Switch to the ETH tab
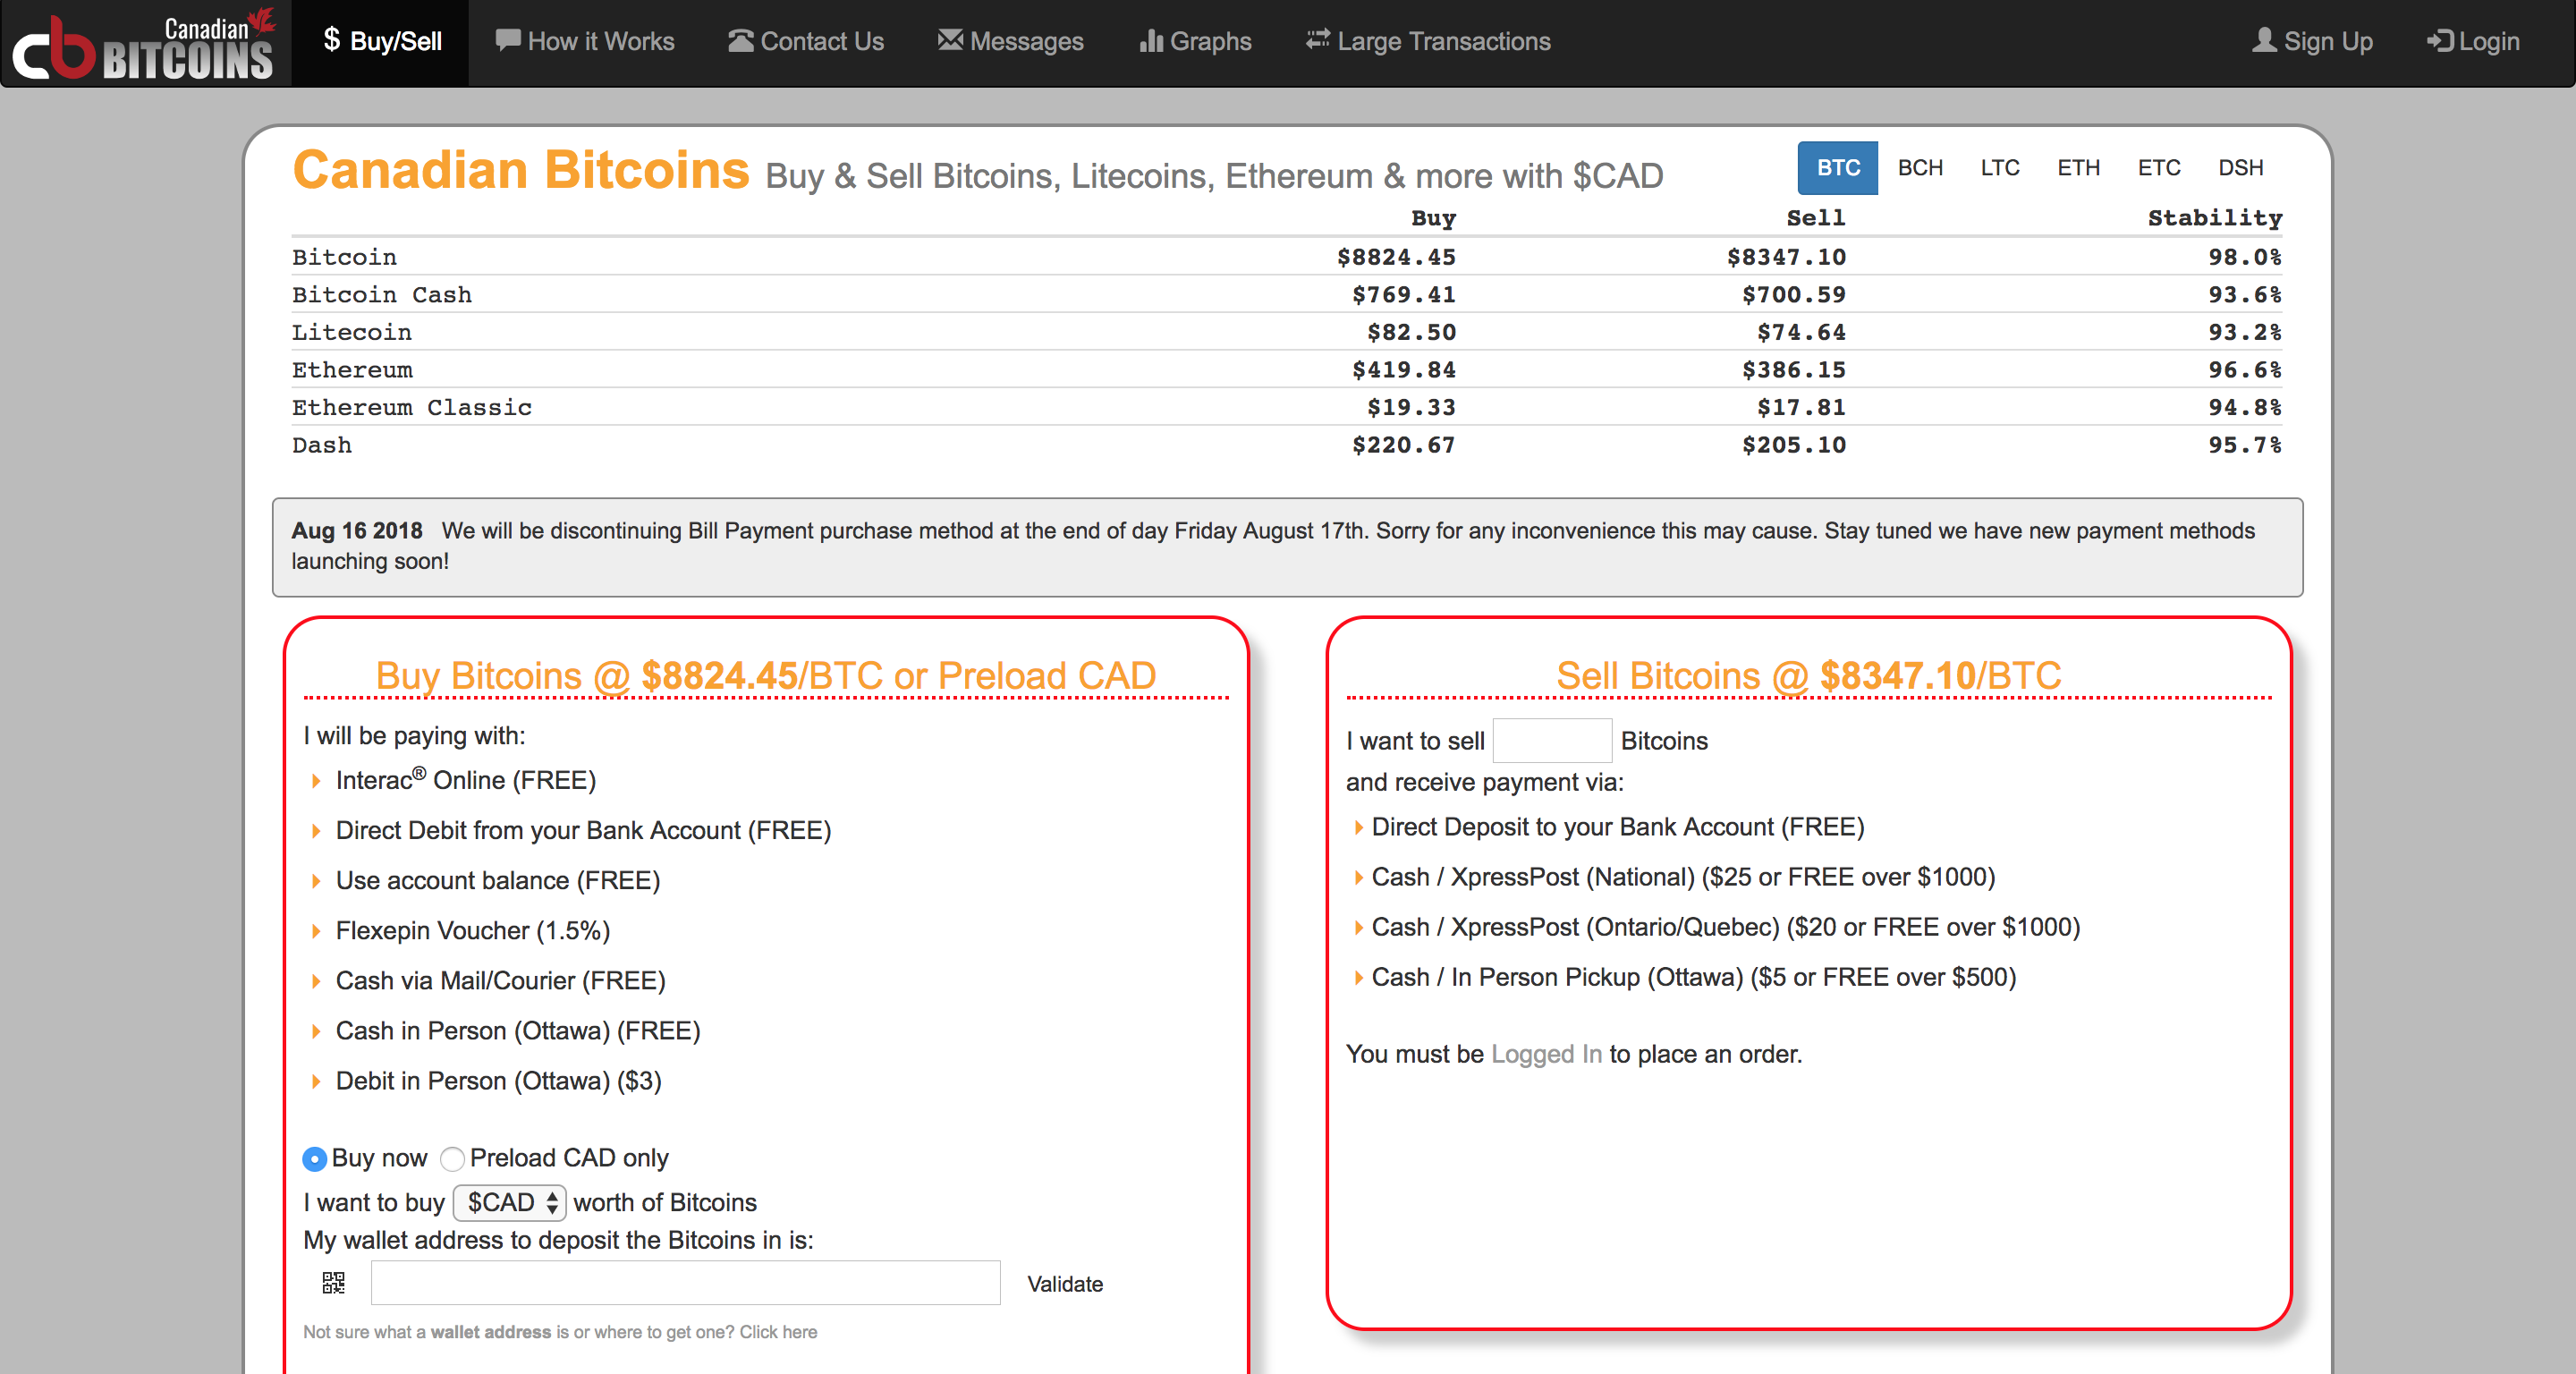The width and height of the screenshot is (2576, 1374). 2078,167
